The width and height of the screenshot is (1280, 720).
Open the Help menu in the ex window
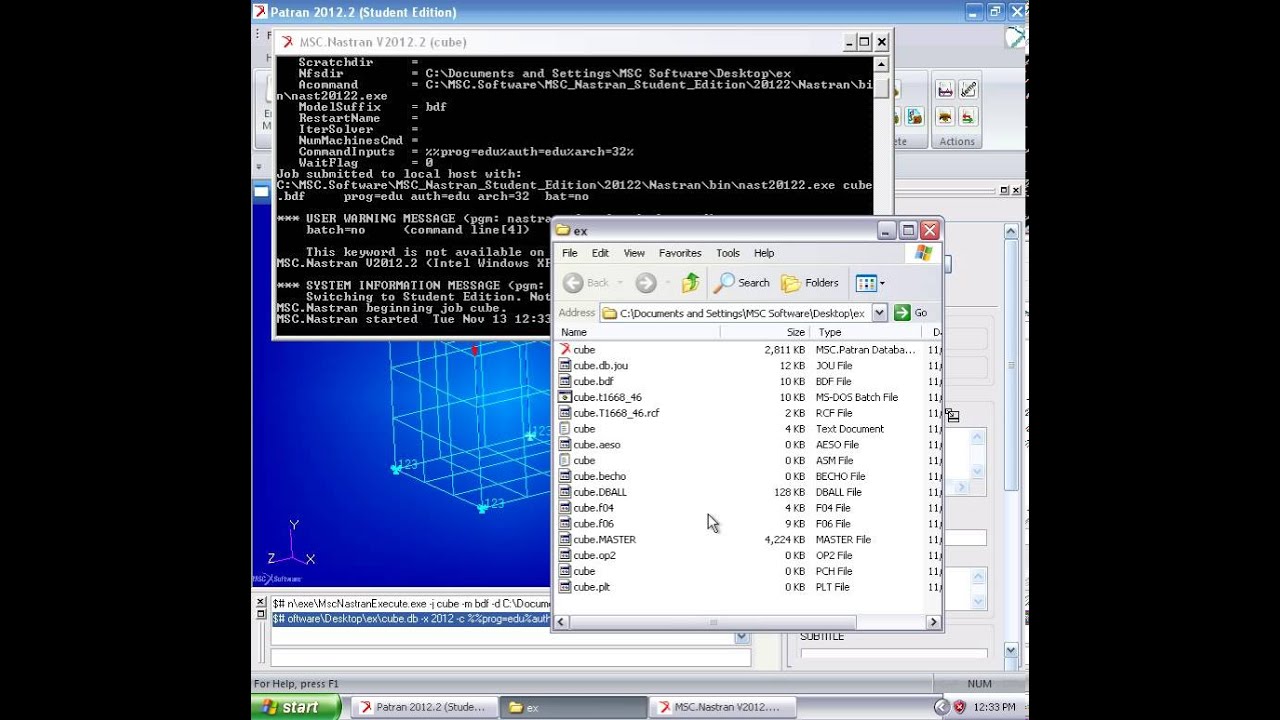click(764, 253)
